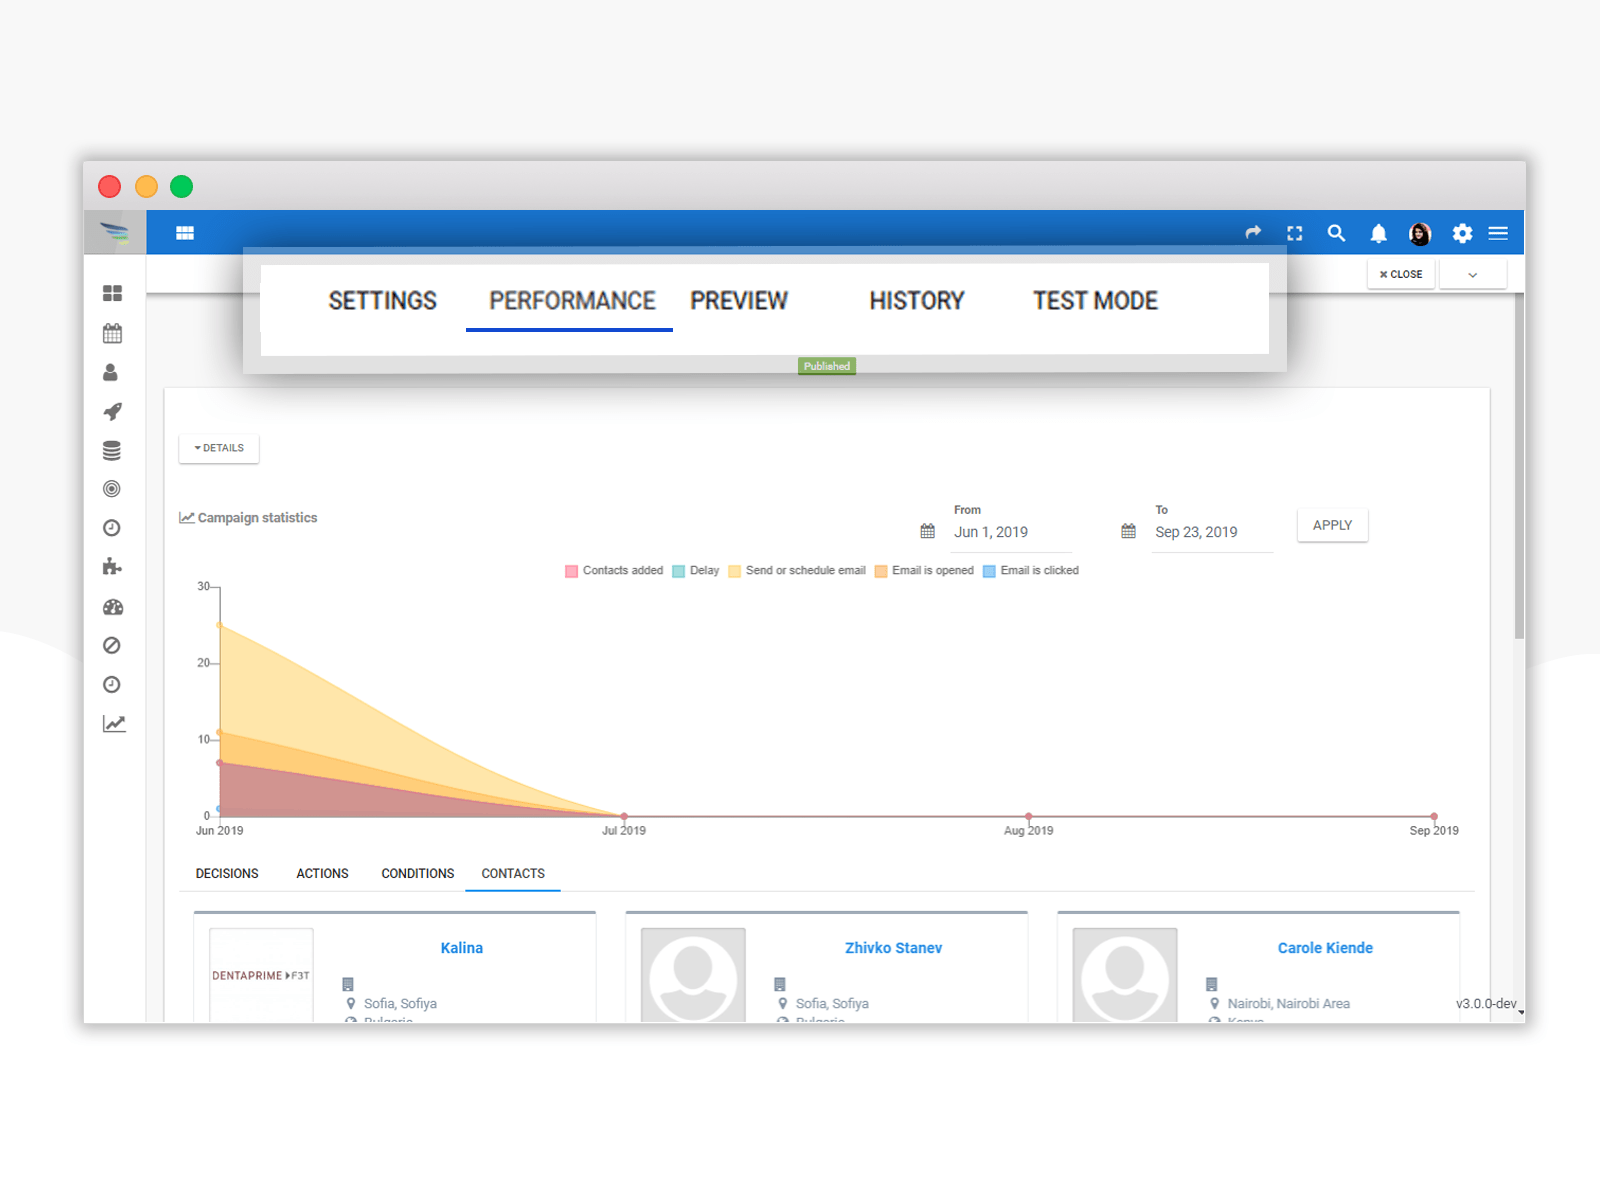Switch to the HISTORY tab
The image size is (1600, 1200).
coord(917,301)
